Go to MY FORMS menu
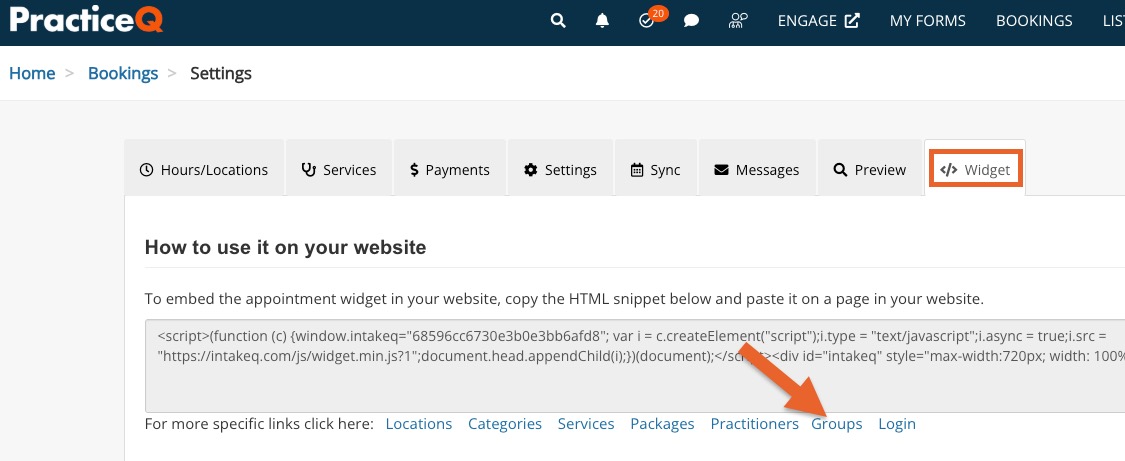Image resolution: width=1125 pixels, height=461 pixels. [928, 21]
